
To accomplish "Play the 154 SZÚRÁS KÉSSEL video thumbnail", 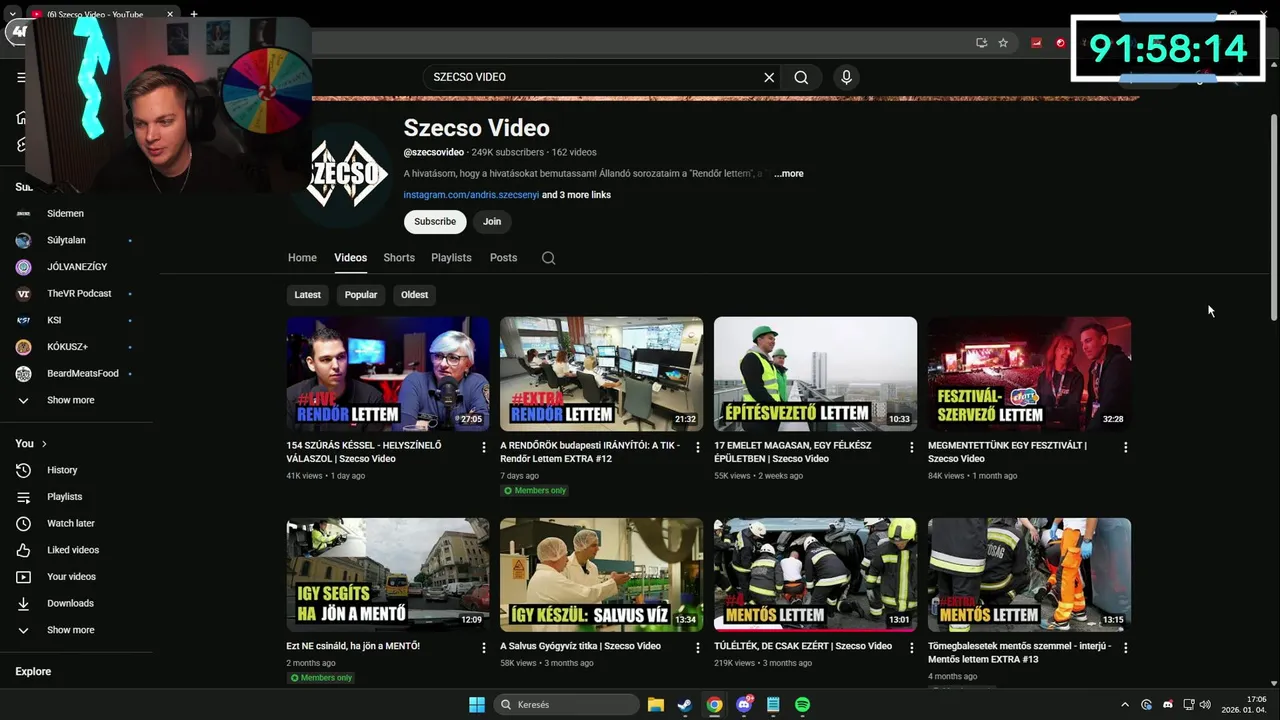I will click(x=388, y=374).
